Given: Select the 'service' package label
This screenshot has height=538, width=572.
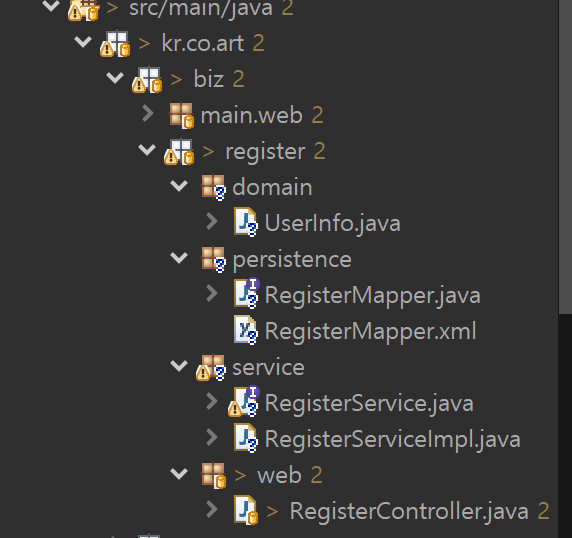Looking at the screenshot, I should point(268,368).
